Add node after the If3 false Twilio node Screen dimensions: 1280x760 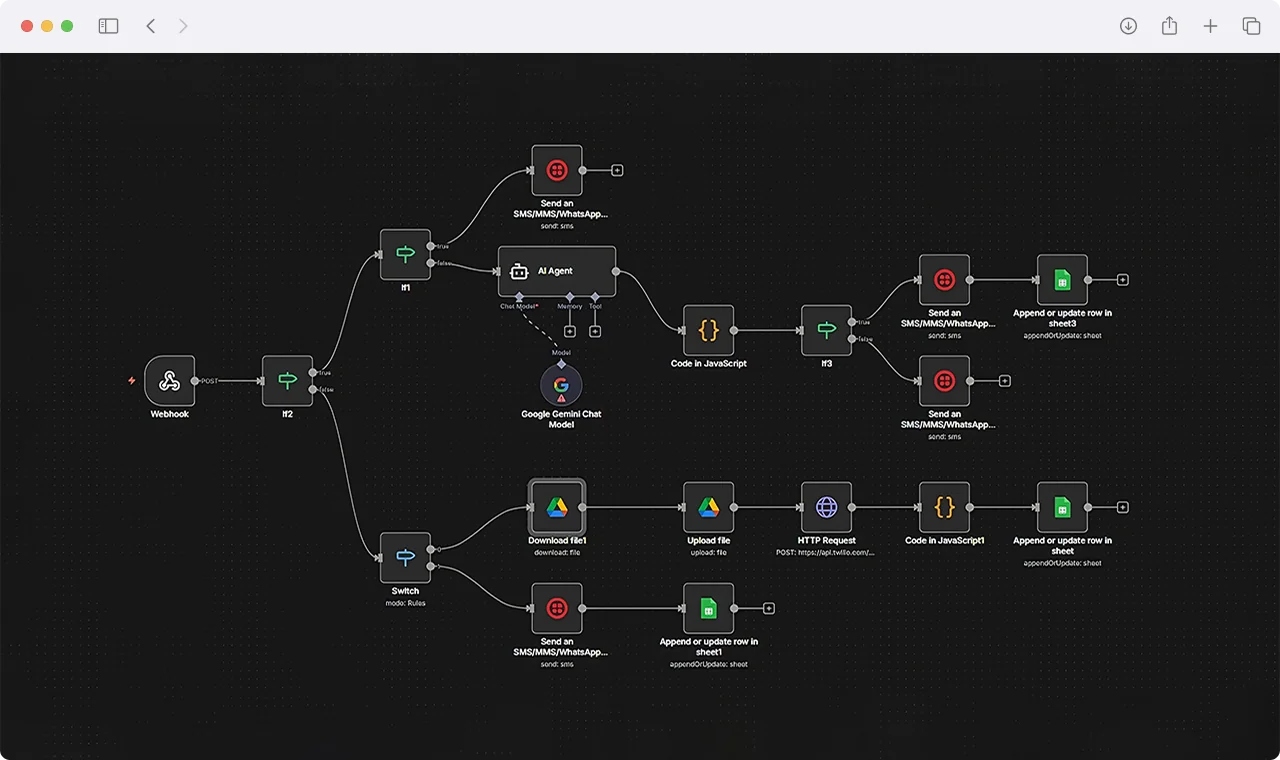pos(1005,381)
